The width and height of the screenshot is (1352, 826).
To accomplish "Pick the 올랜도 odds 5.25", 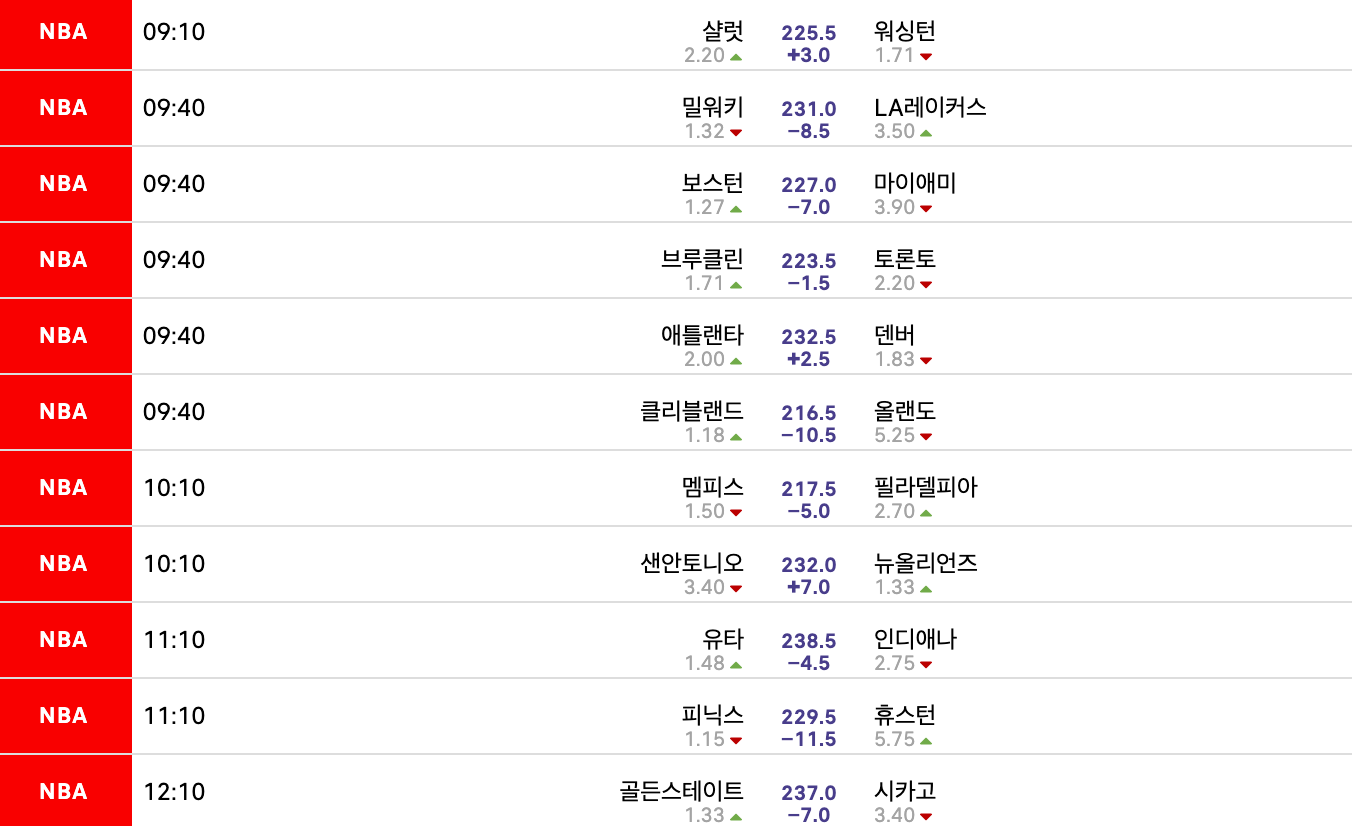I will 895,436.
